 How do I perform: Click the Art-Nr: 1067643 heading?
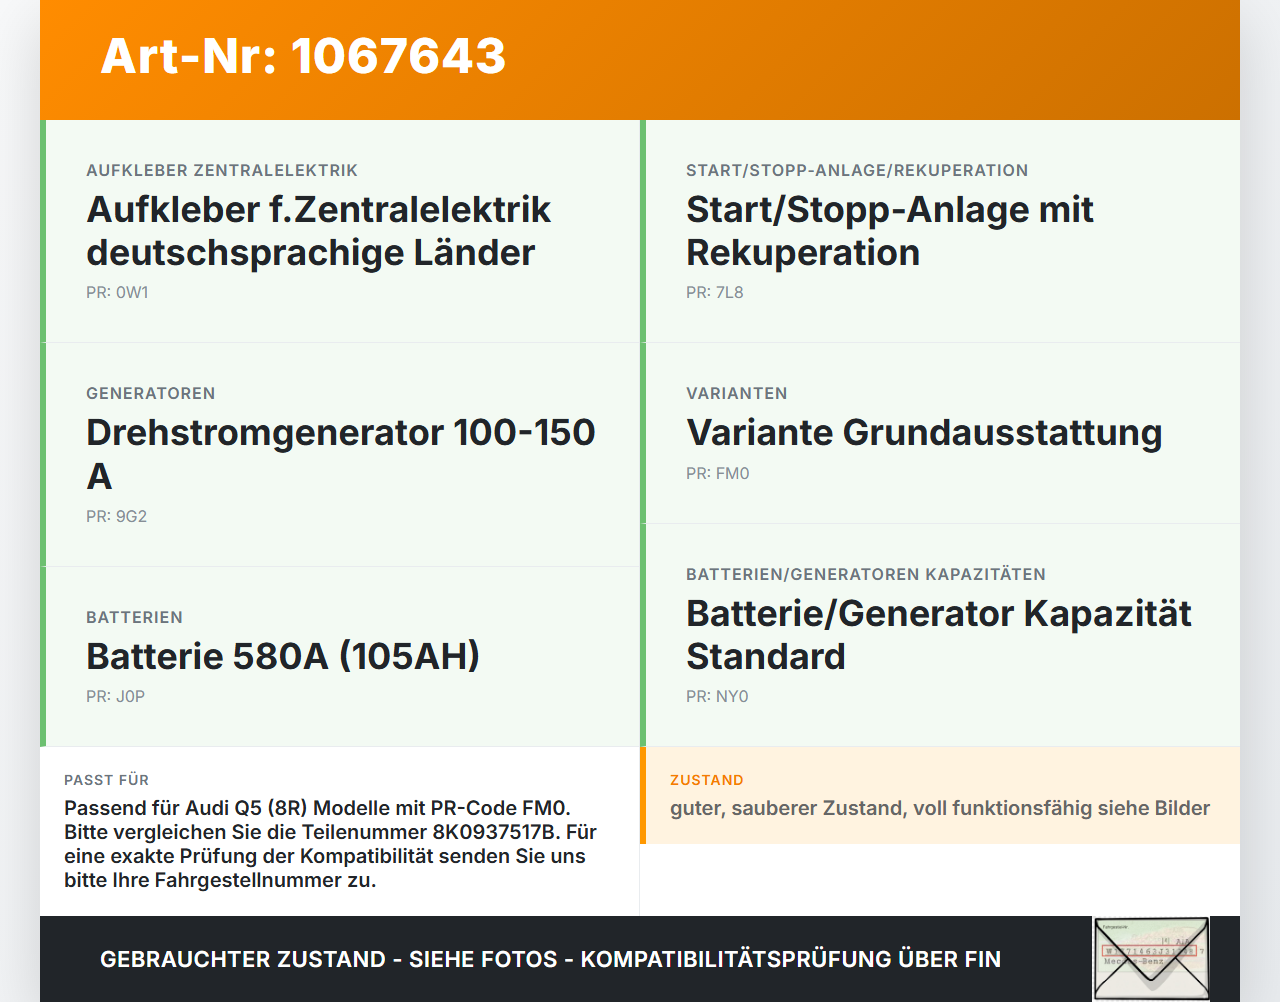(x=303, y=56)
